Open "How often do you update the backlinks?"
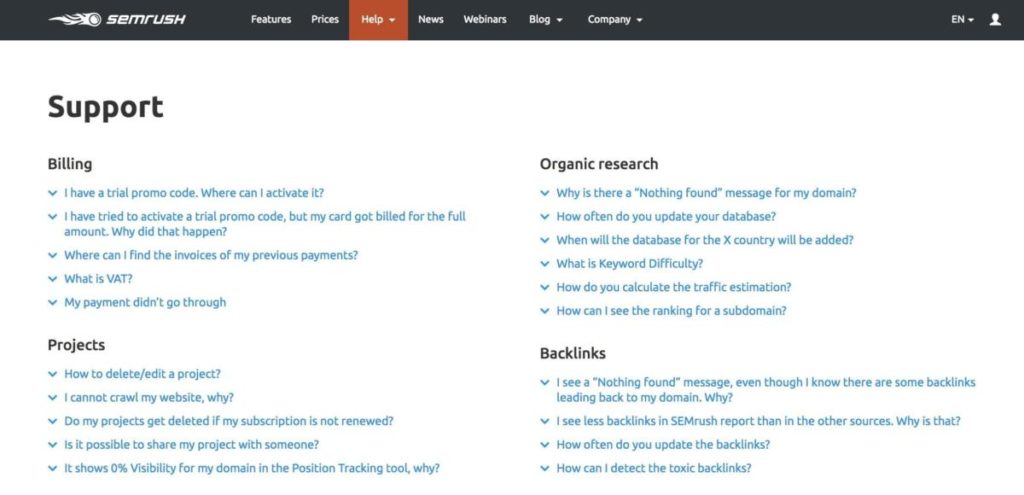Viewport: 1024px width, 495px height. tap(663, 445)
